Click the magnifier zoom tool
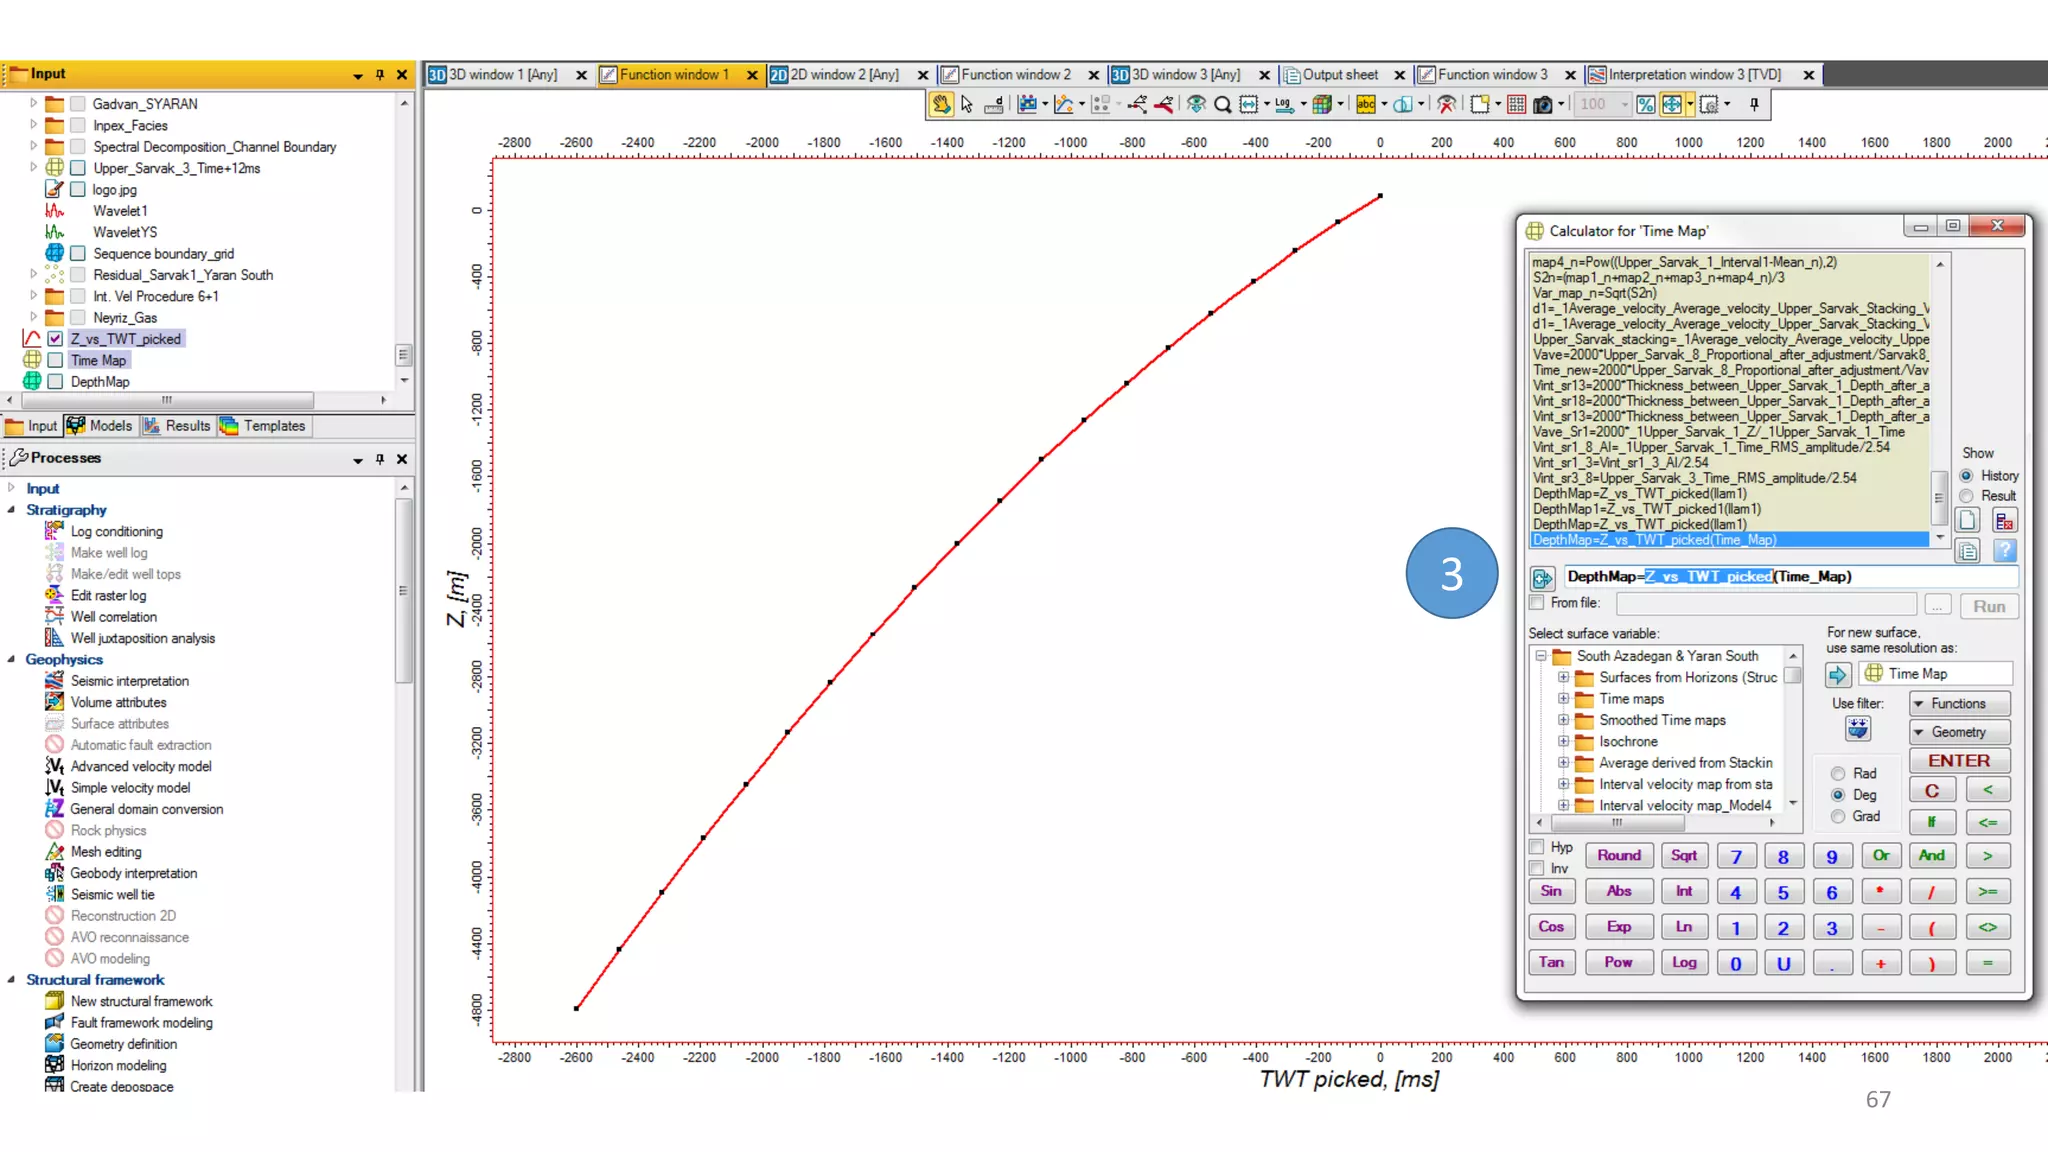 (1222, 104)
